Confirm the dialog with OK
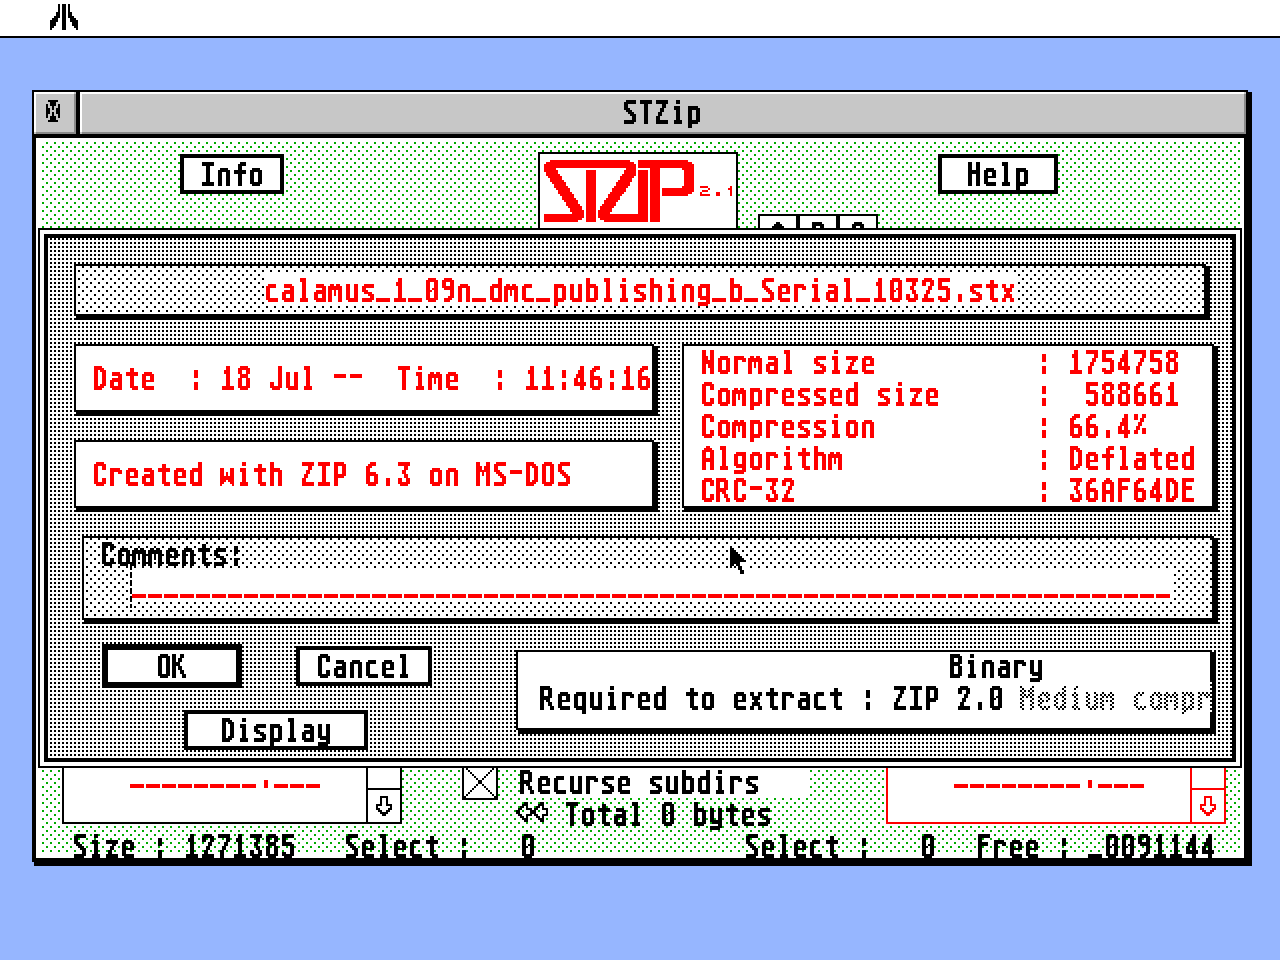The image size is (1280, 960). click(172, 666)
